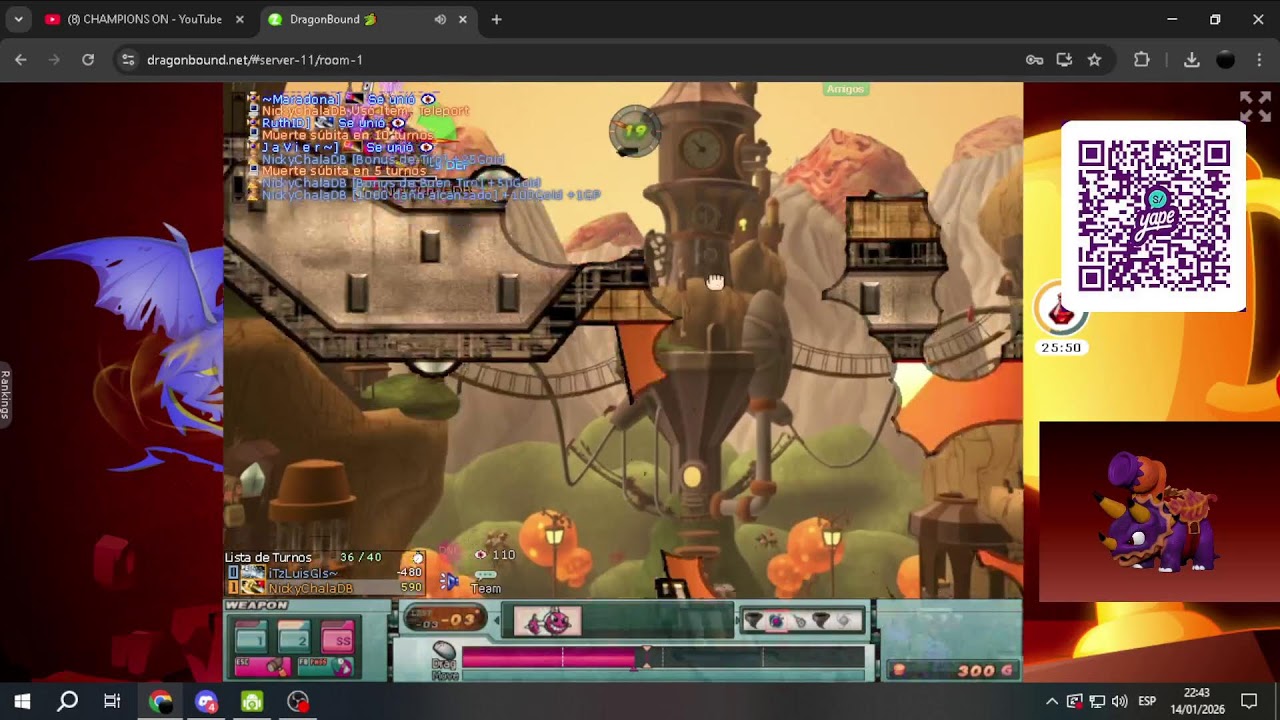Screen dimensions: 1280x720
Task: Open the Team chat bubble
Action: [x=485, y=582]
